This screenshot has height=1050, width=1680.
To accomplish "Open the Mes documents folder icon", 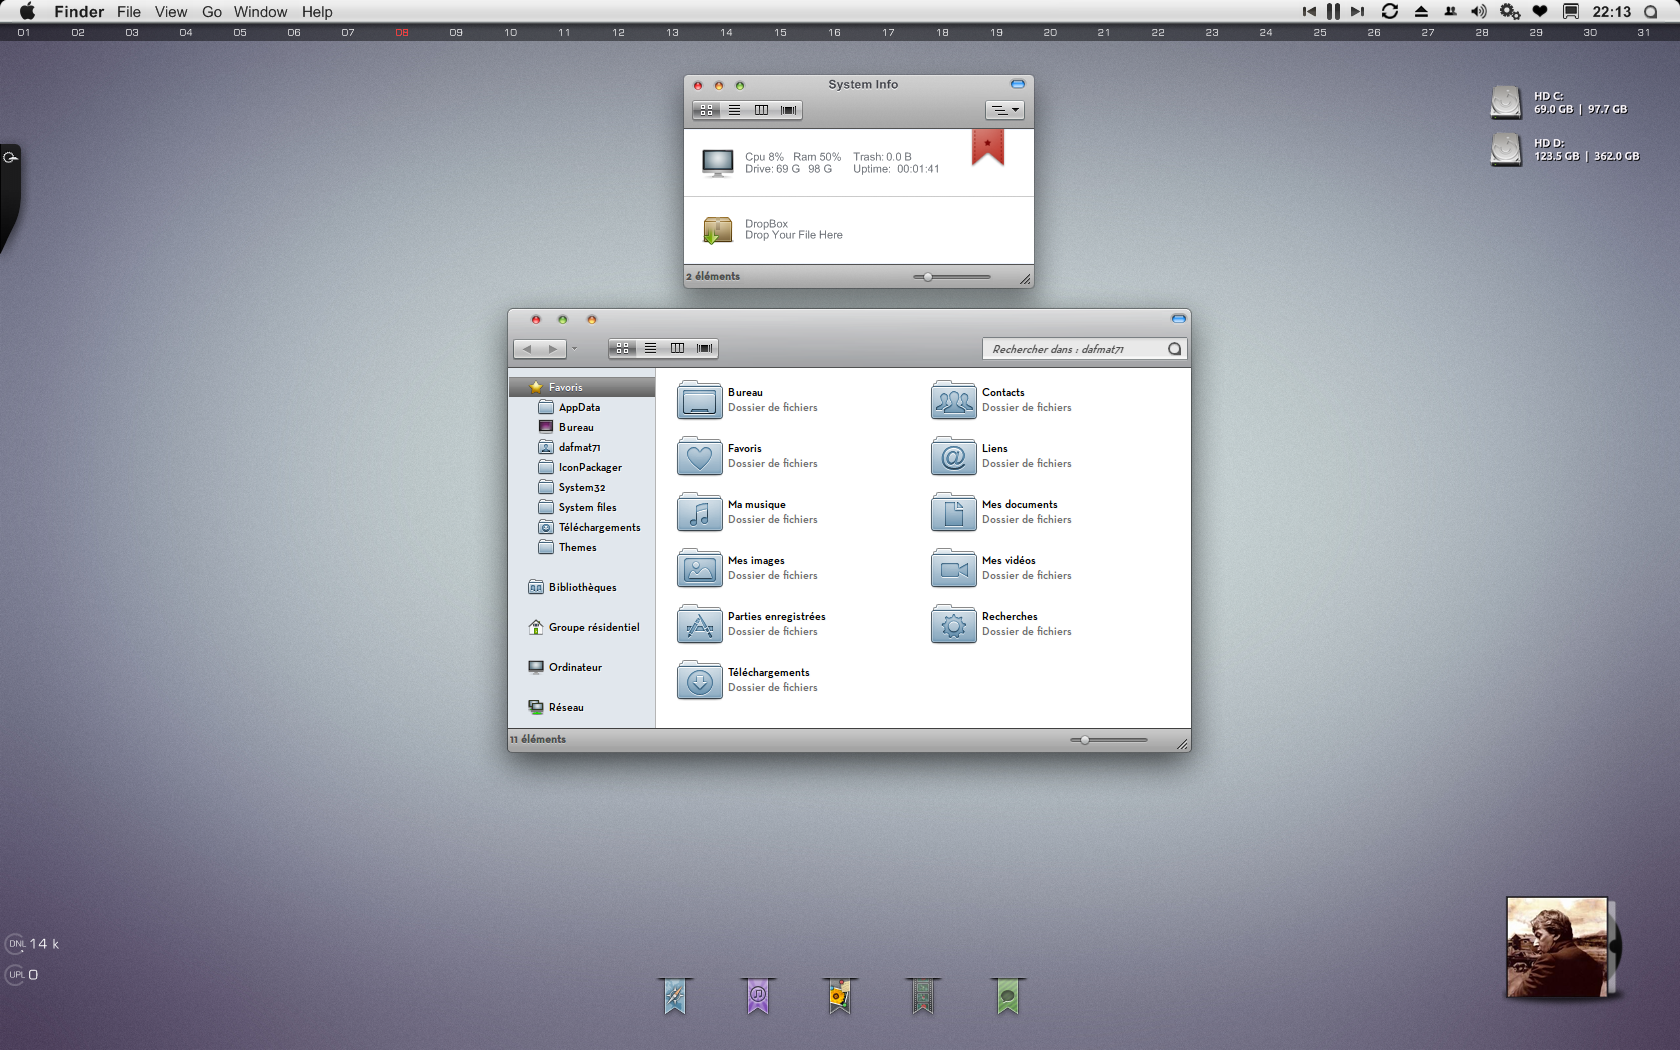I will (x=953, y=512).
